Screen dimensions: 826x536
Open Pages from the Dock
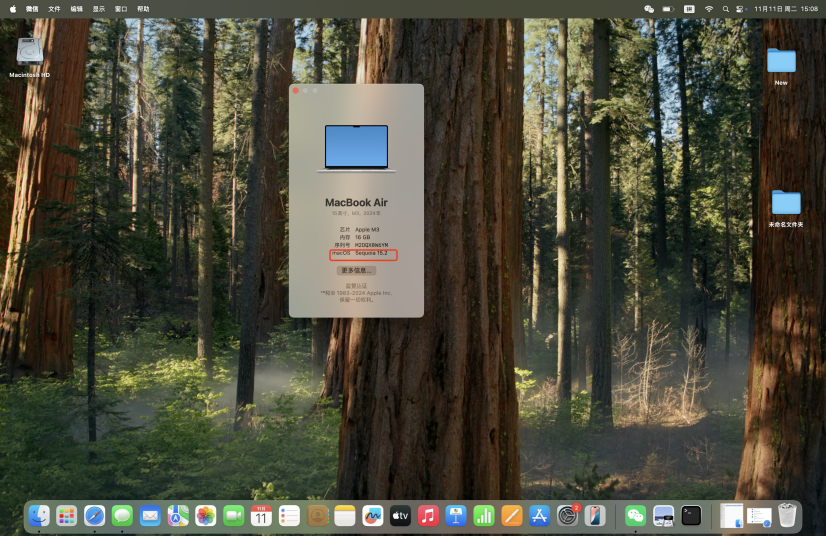[x=512, y=515]
